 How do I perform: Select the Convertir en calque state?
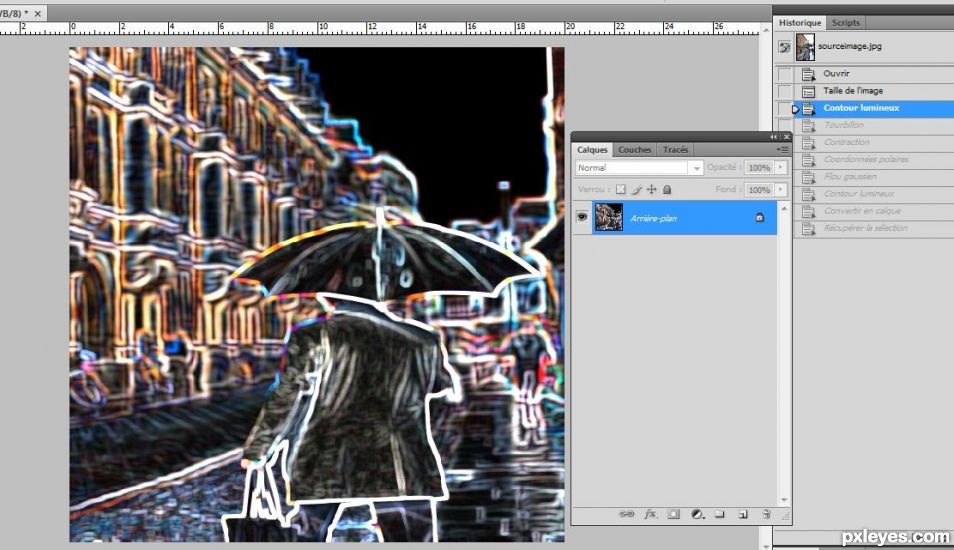874,211
